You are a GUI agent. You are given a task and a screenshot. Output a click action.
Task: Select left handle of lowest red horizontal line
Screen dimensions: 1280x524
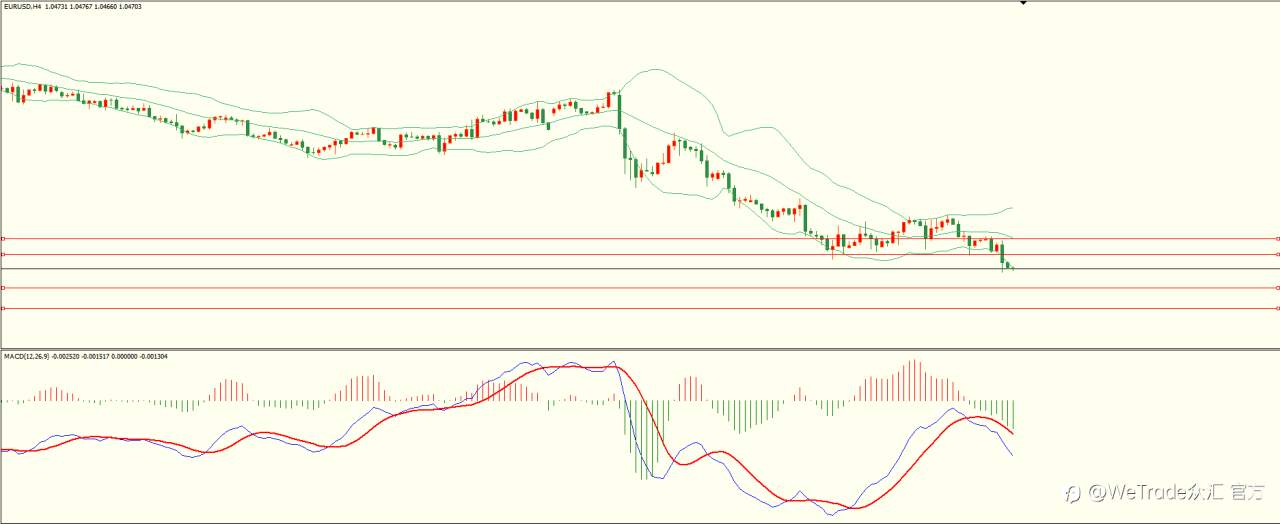(x=3, y=309)
